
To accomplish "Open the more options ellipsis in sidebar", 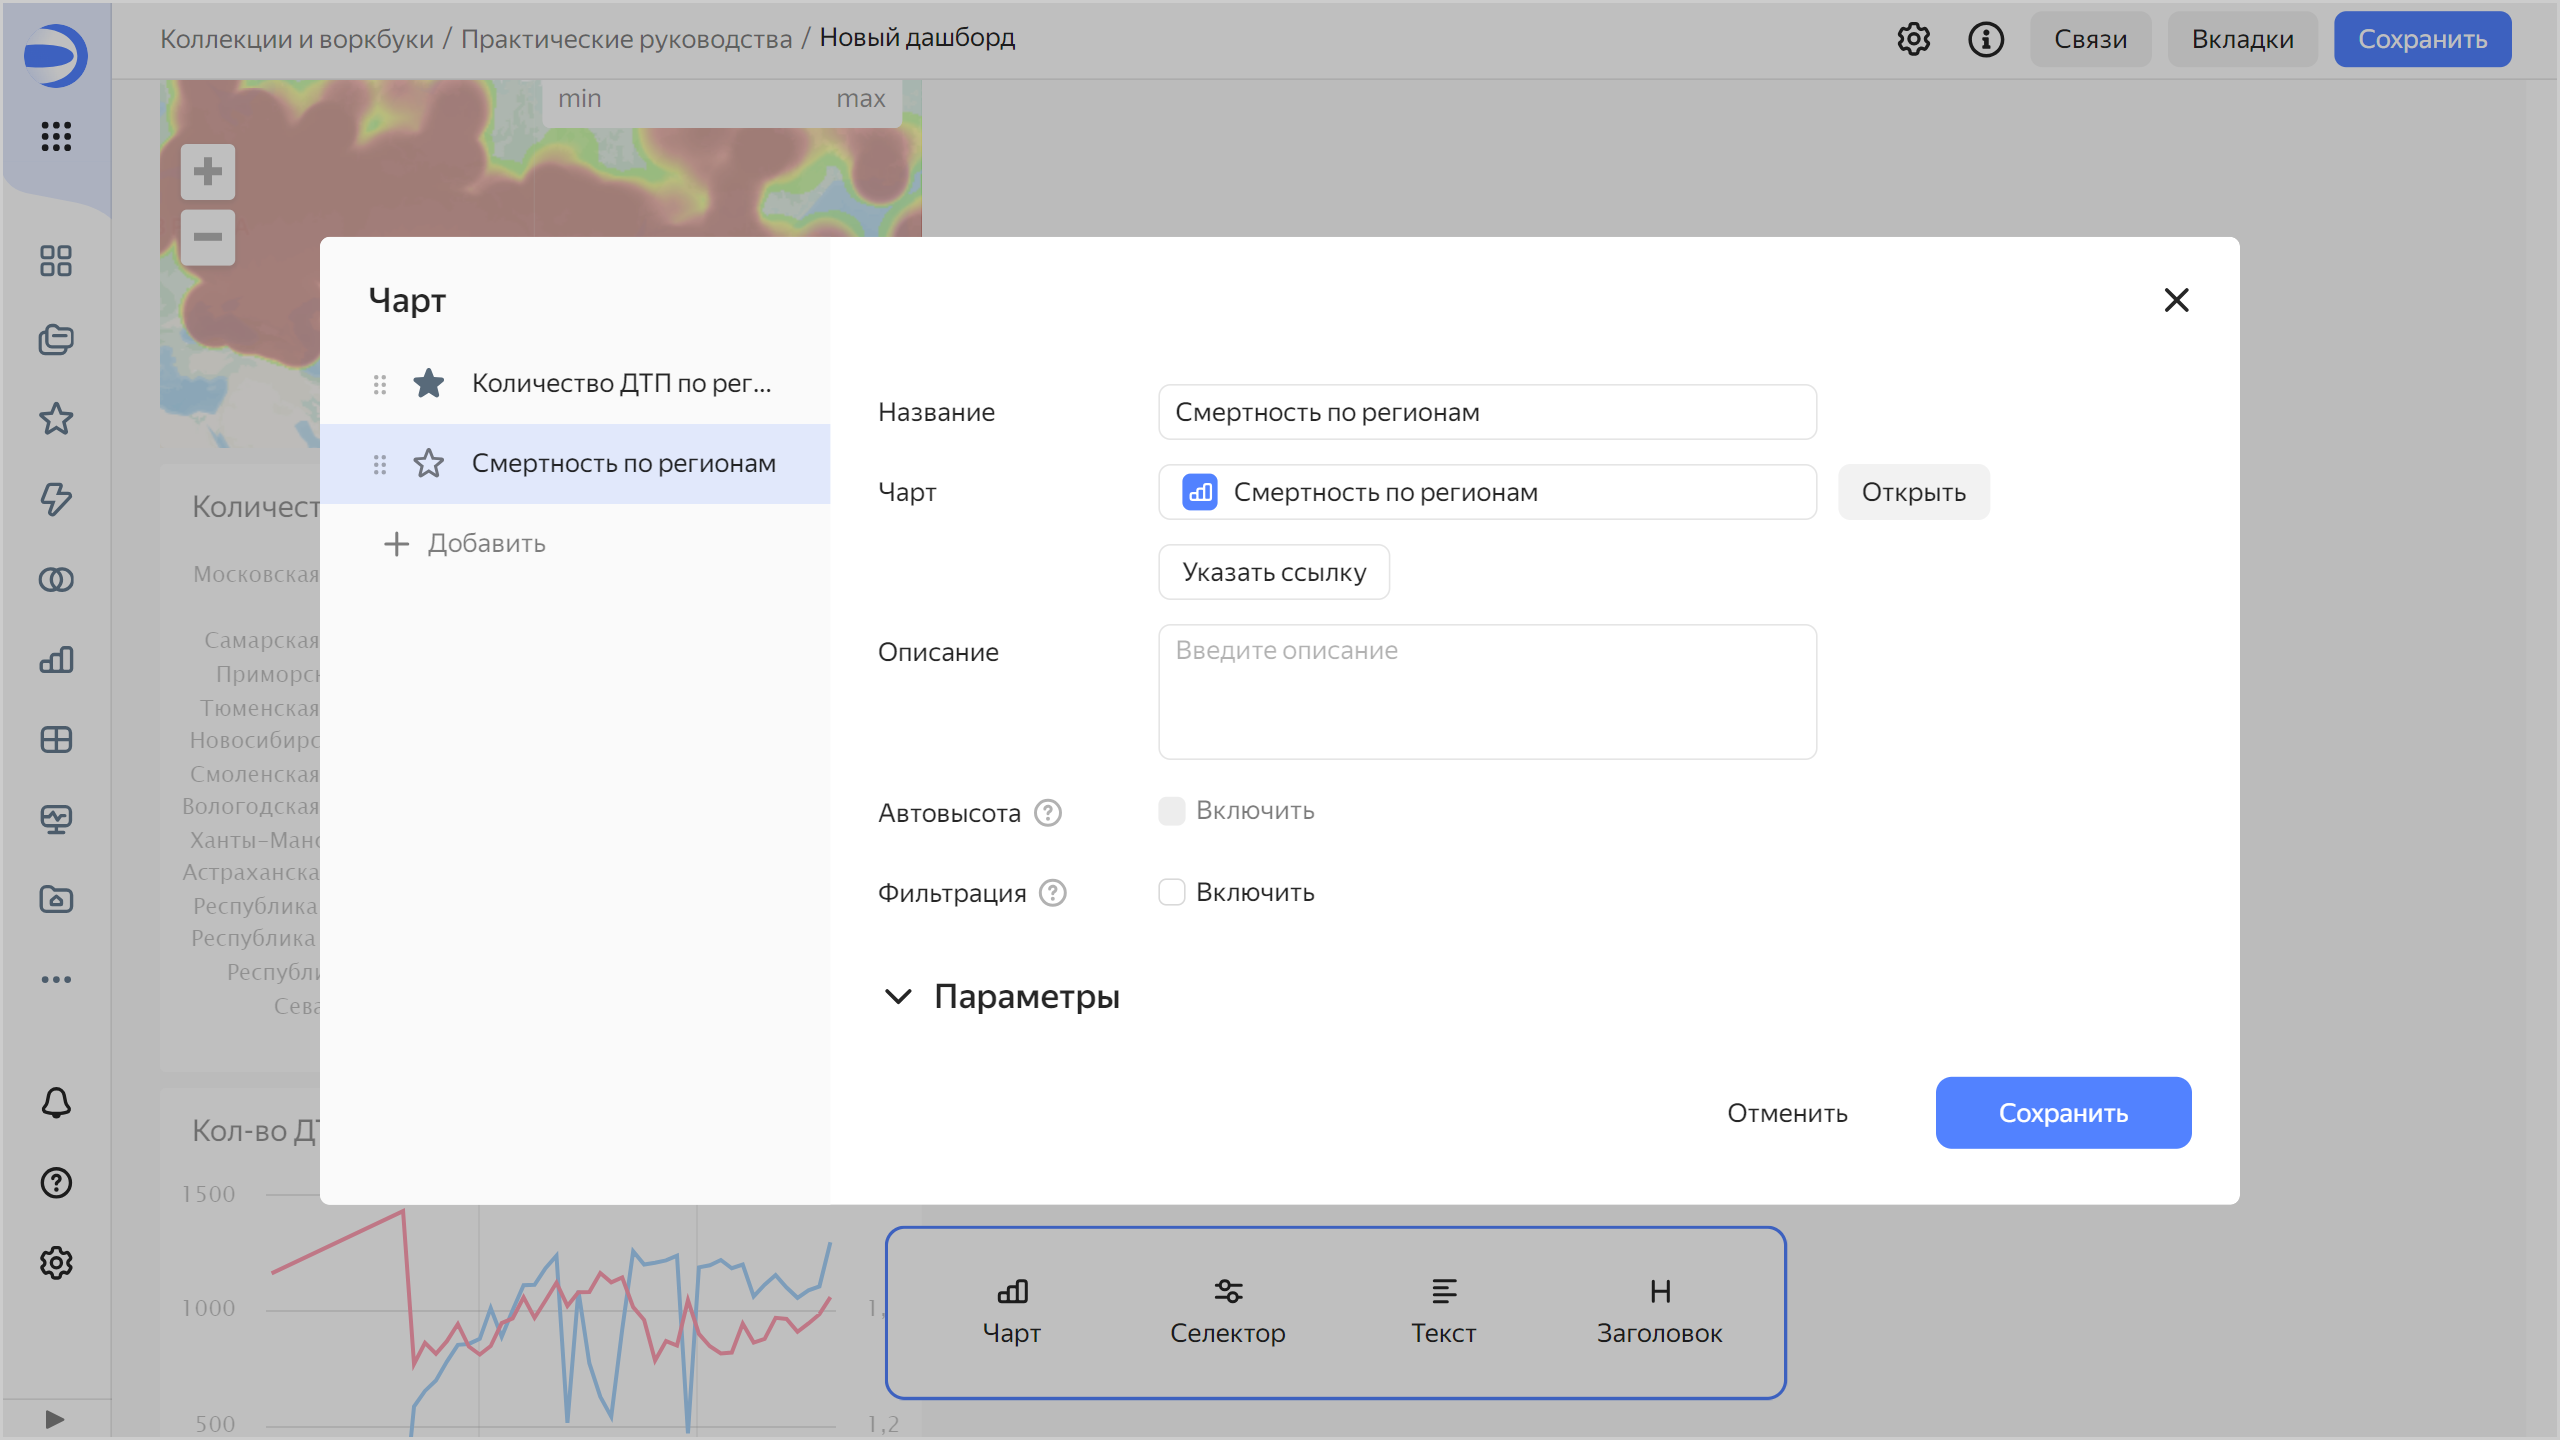I will point(56,979).
